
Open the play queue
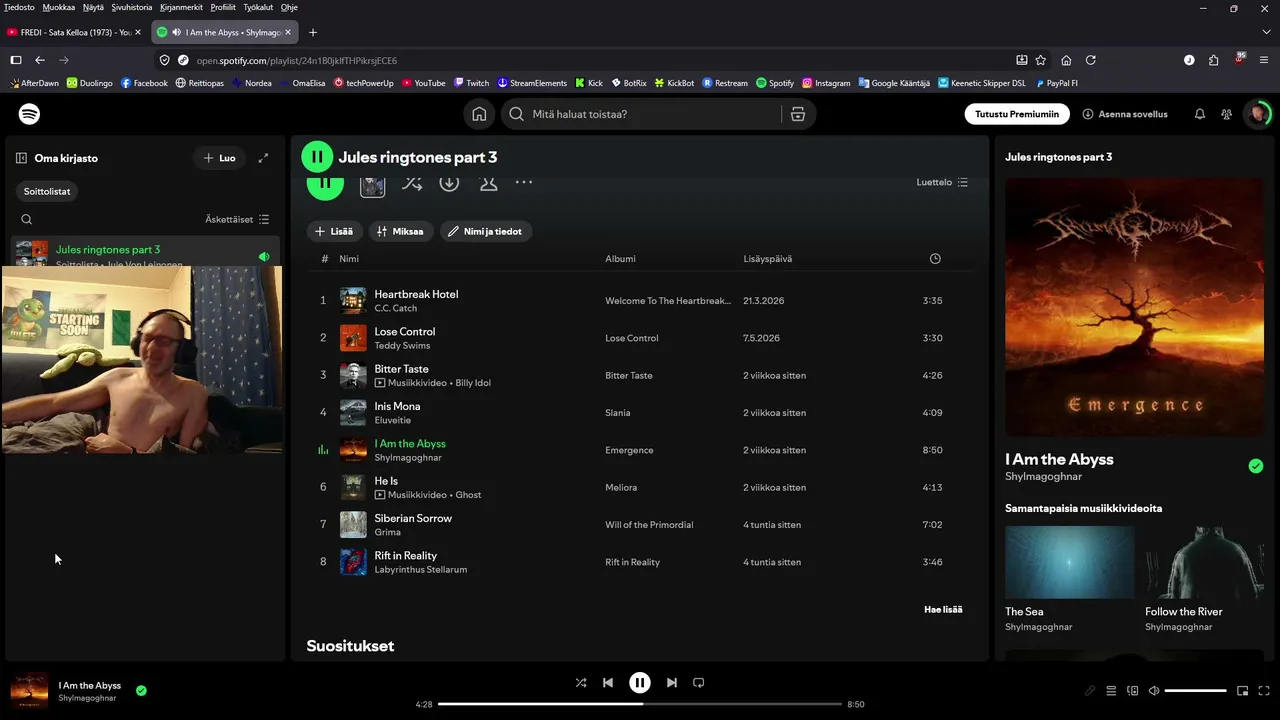click(1111, 691)
